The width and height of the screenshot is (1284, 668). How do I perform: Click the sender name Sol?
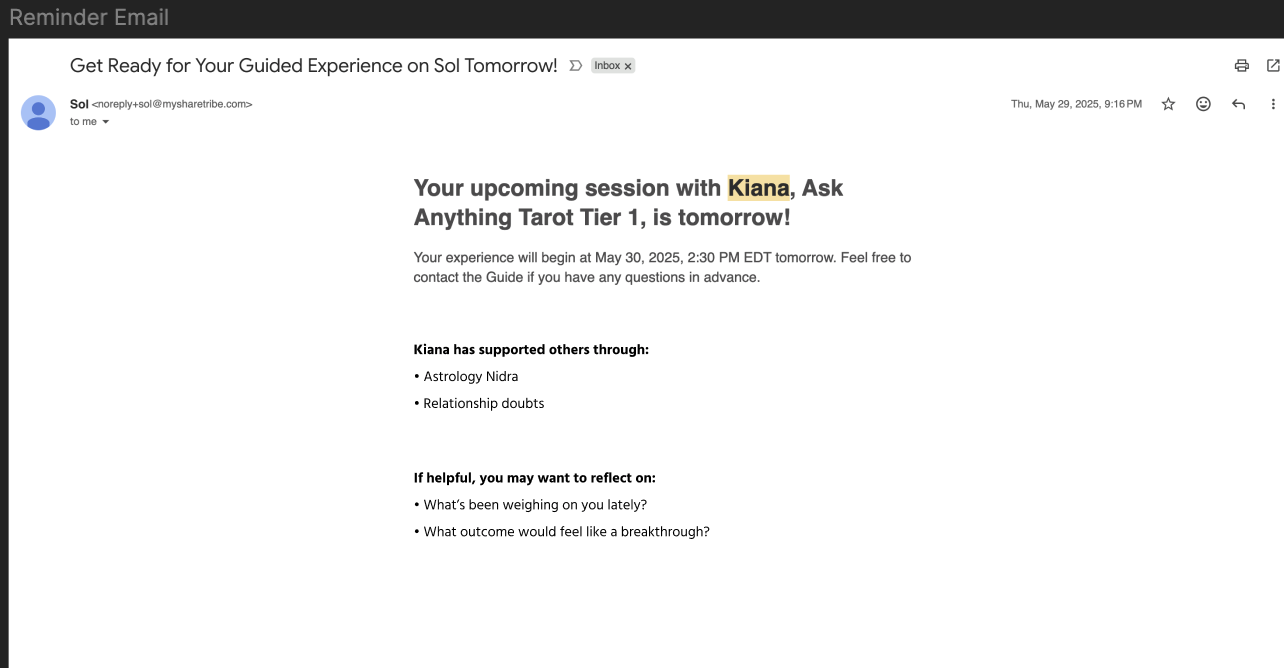pyautogui.click(x=79, y=103)
